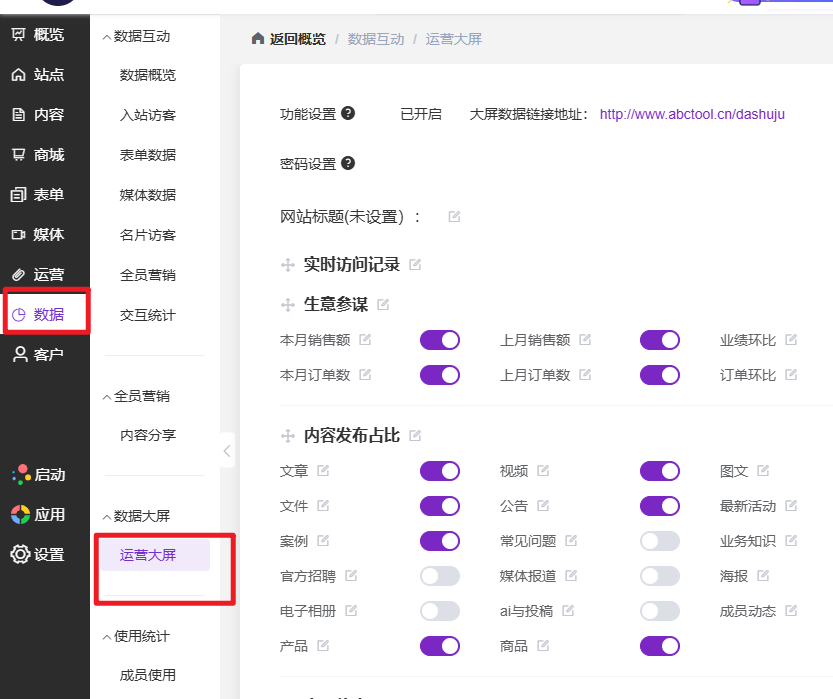Select 入站访客 in the submenu
The width and height of the screenshot is (833, 699).
pos(148,115)
